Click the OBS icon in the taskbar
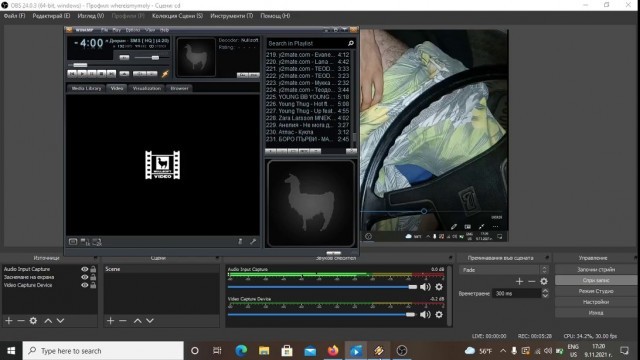This screenshot has height=360, width=640. pyautogui.click(x=402, y=351)
